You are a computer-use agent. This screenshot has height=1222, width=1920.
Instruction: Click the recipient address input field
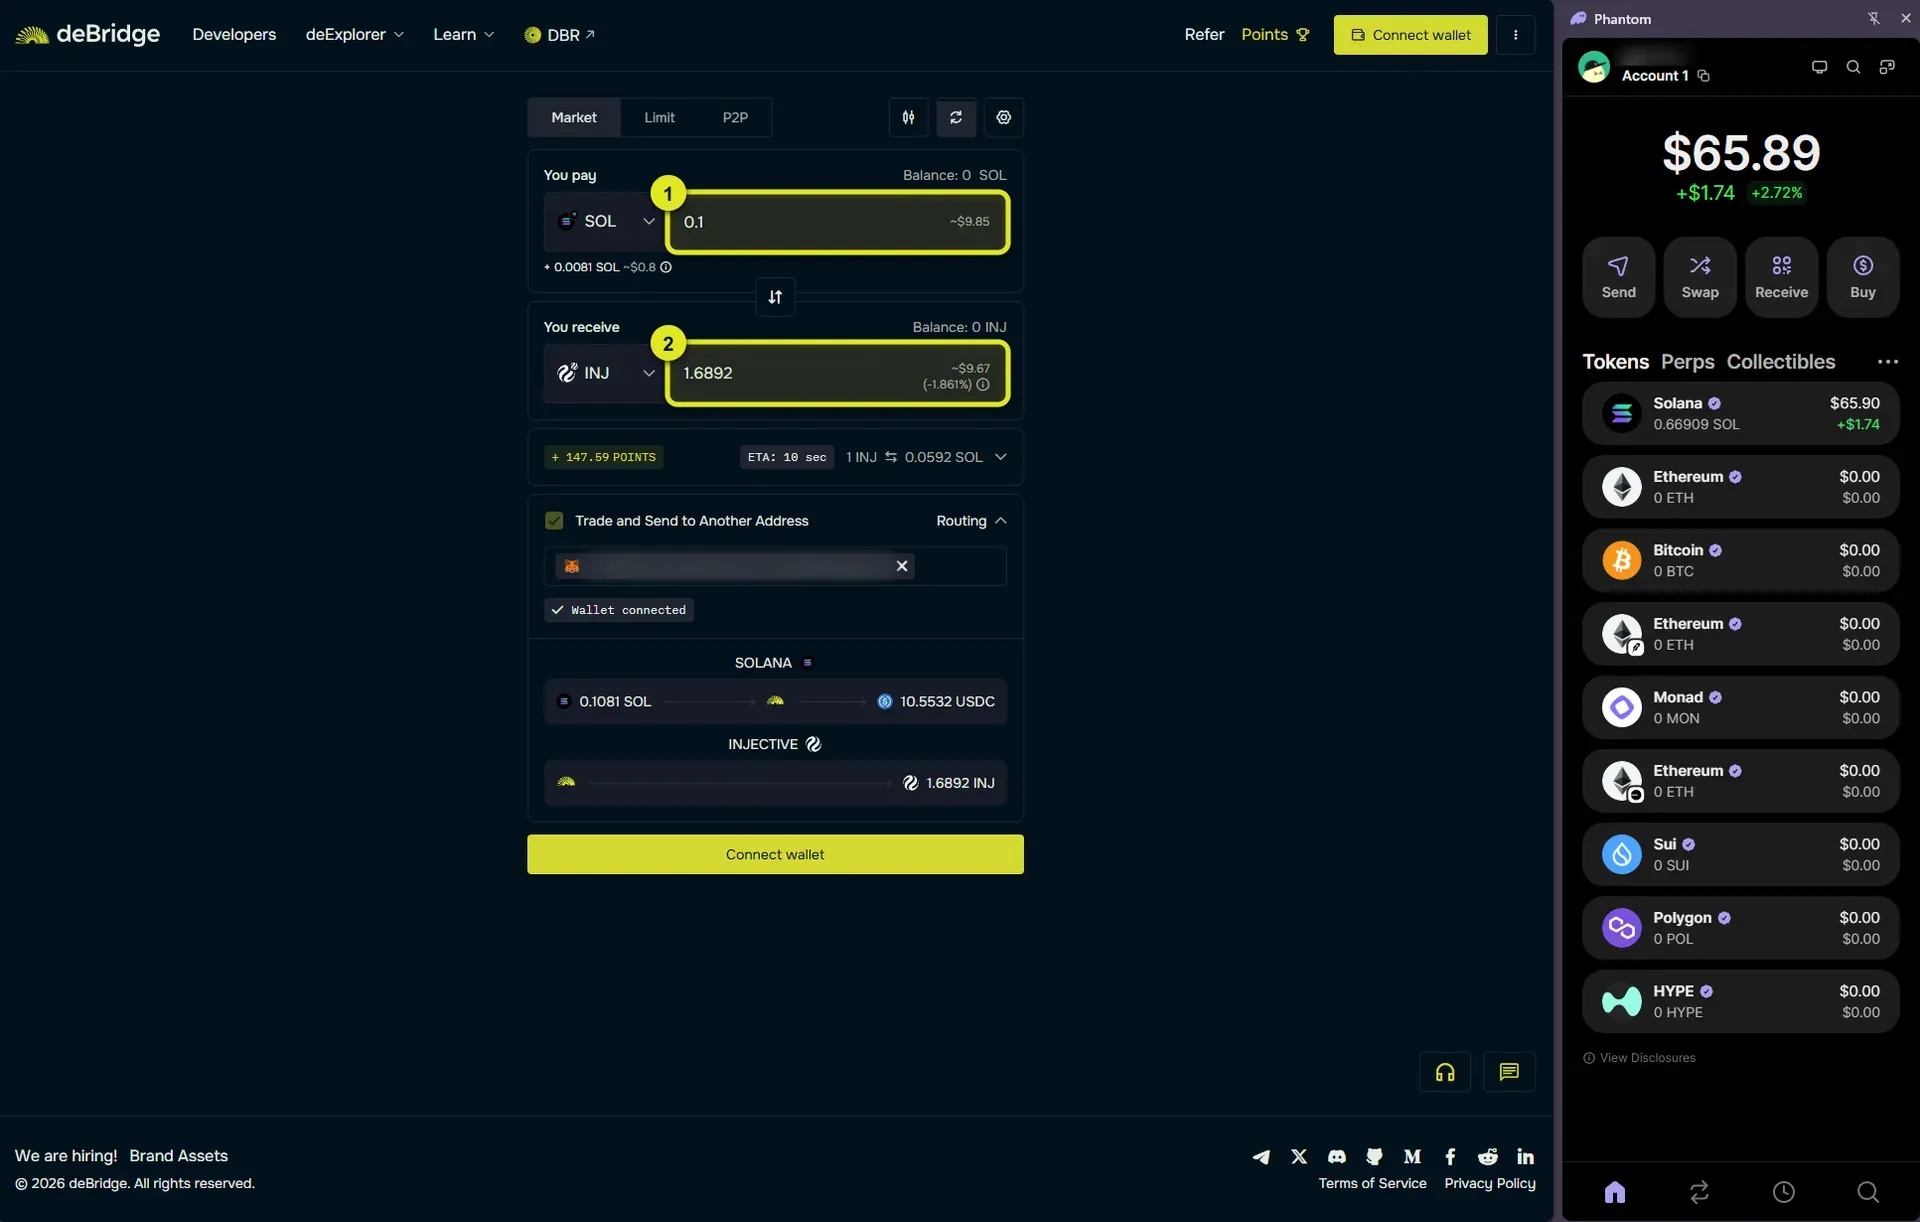(775, 566)
